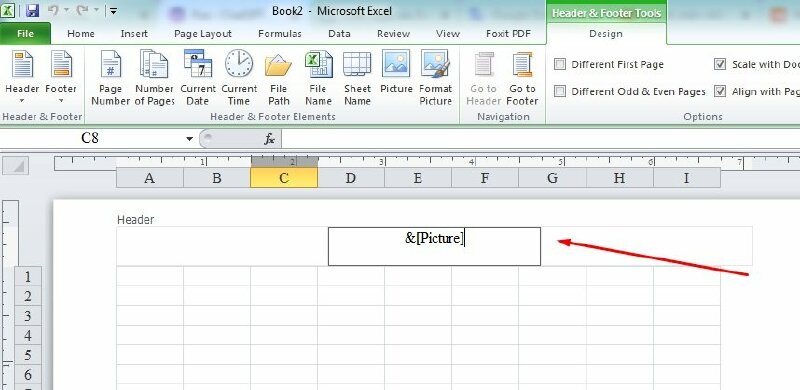
Task: Insert Number of Pages element
Action: coord(154,78)
